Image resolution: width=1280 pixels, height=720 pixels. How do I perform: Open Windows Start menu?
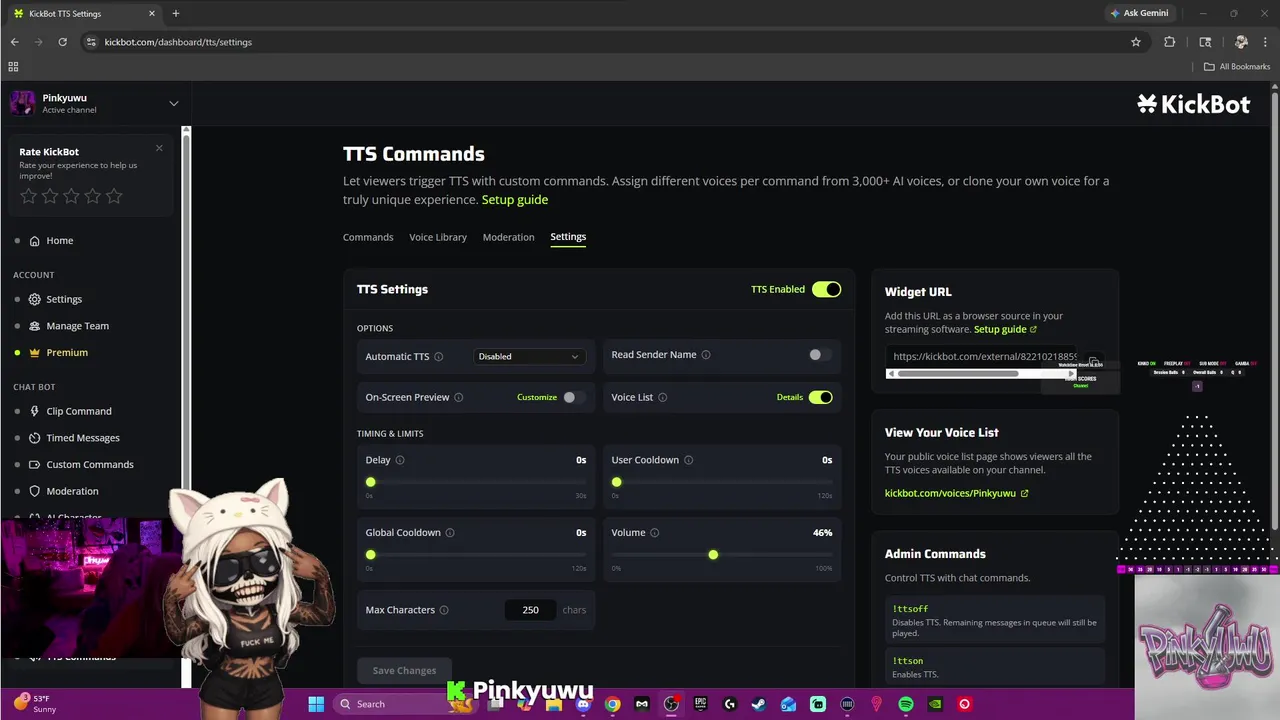coord(316,704)
